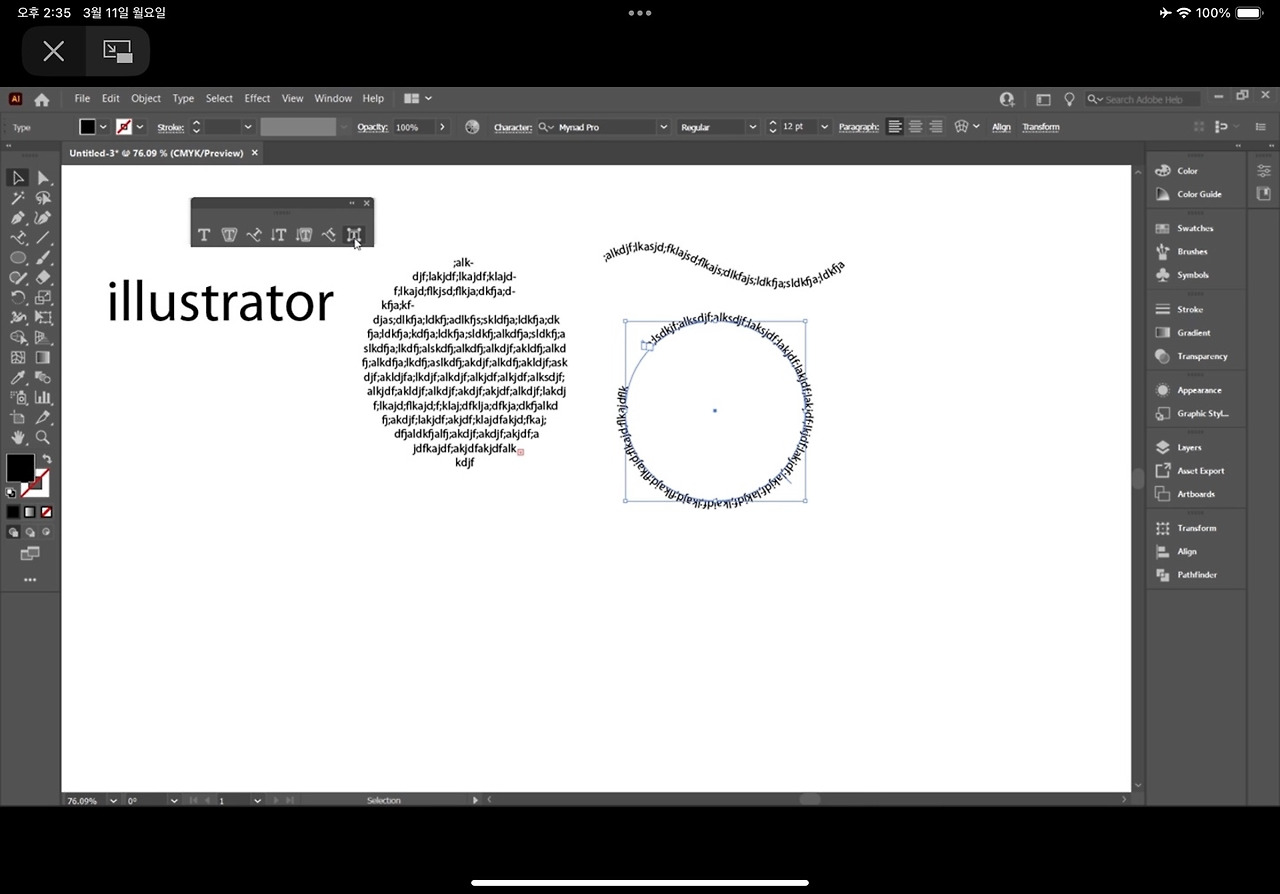Select the Selection tool (black arrow)

coord(18,178)
